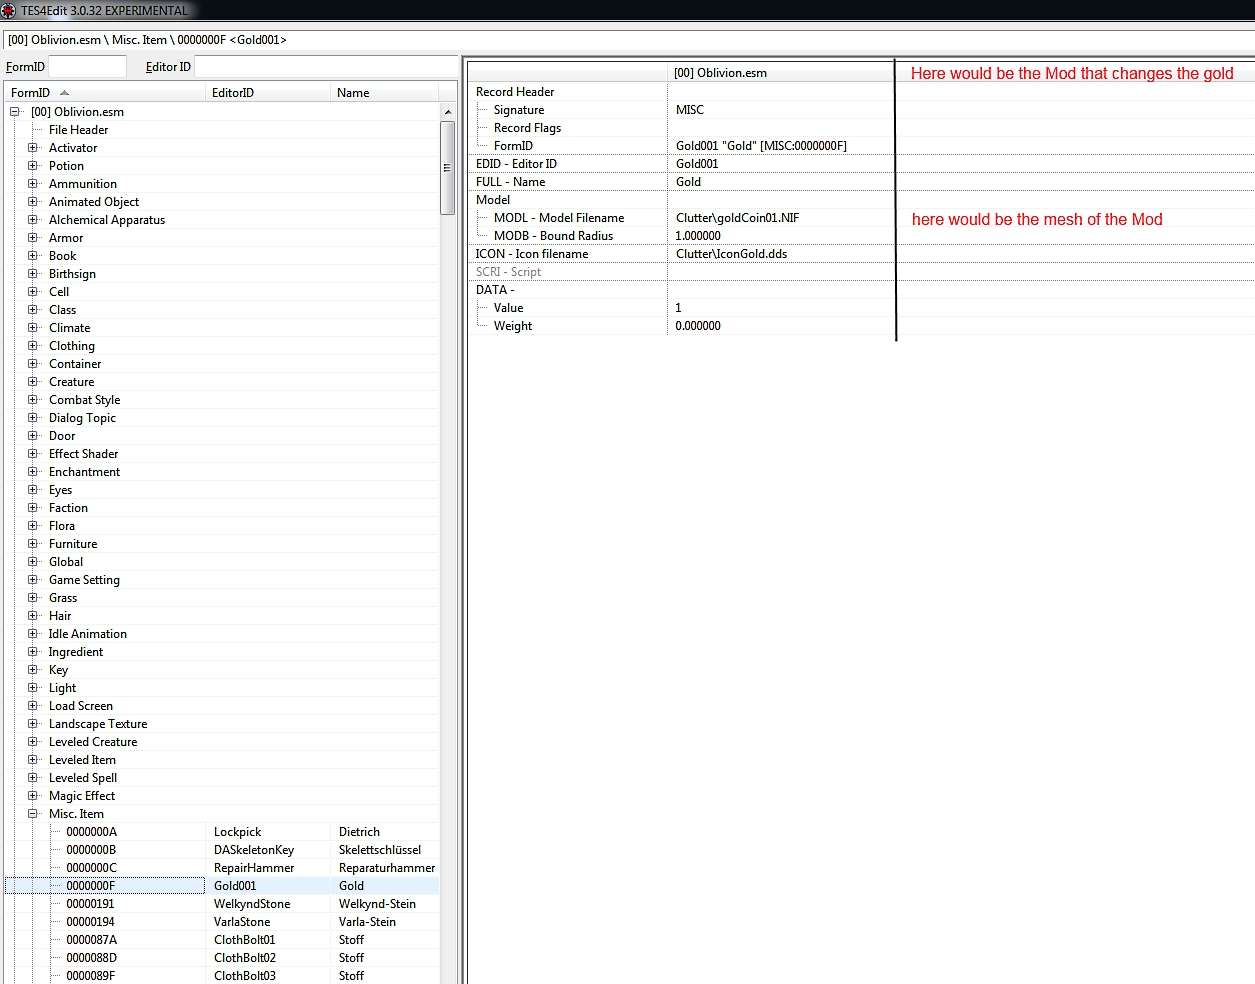This screenshot has height=984, width=1255.
Task: Expand the Potion group
Action: 33,166
